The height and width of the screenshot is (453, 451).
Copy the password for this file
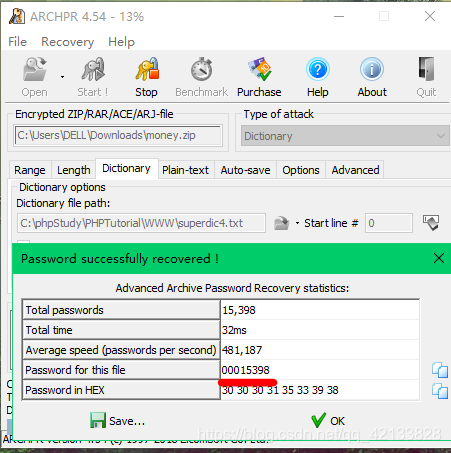[x=440, y=370]
